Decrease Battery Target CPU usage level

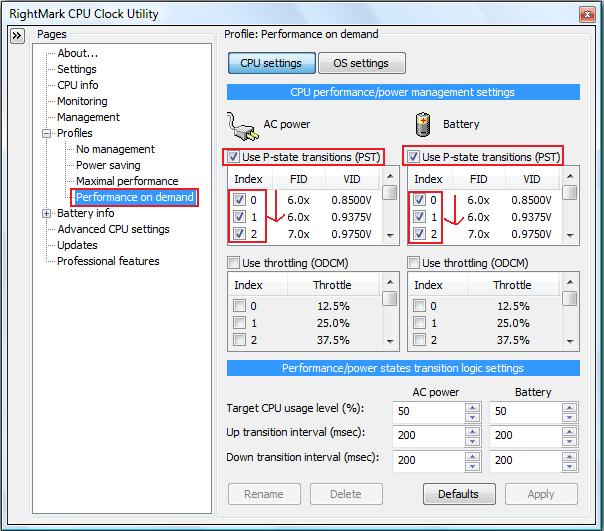click(569, 417)
